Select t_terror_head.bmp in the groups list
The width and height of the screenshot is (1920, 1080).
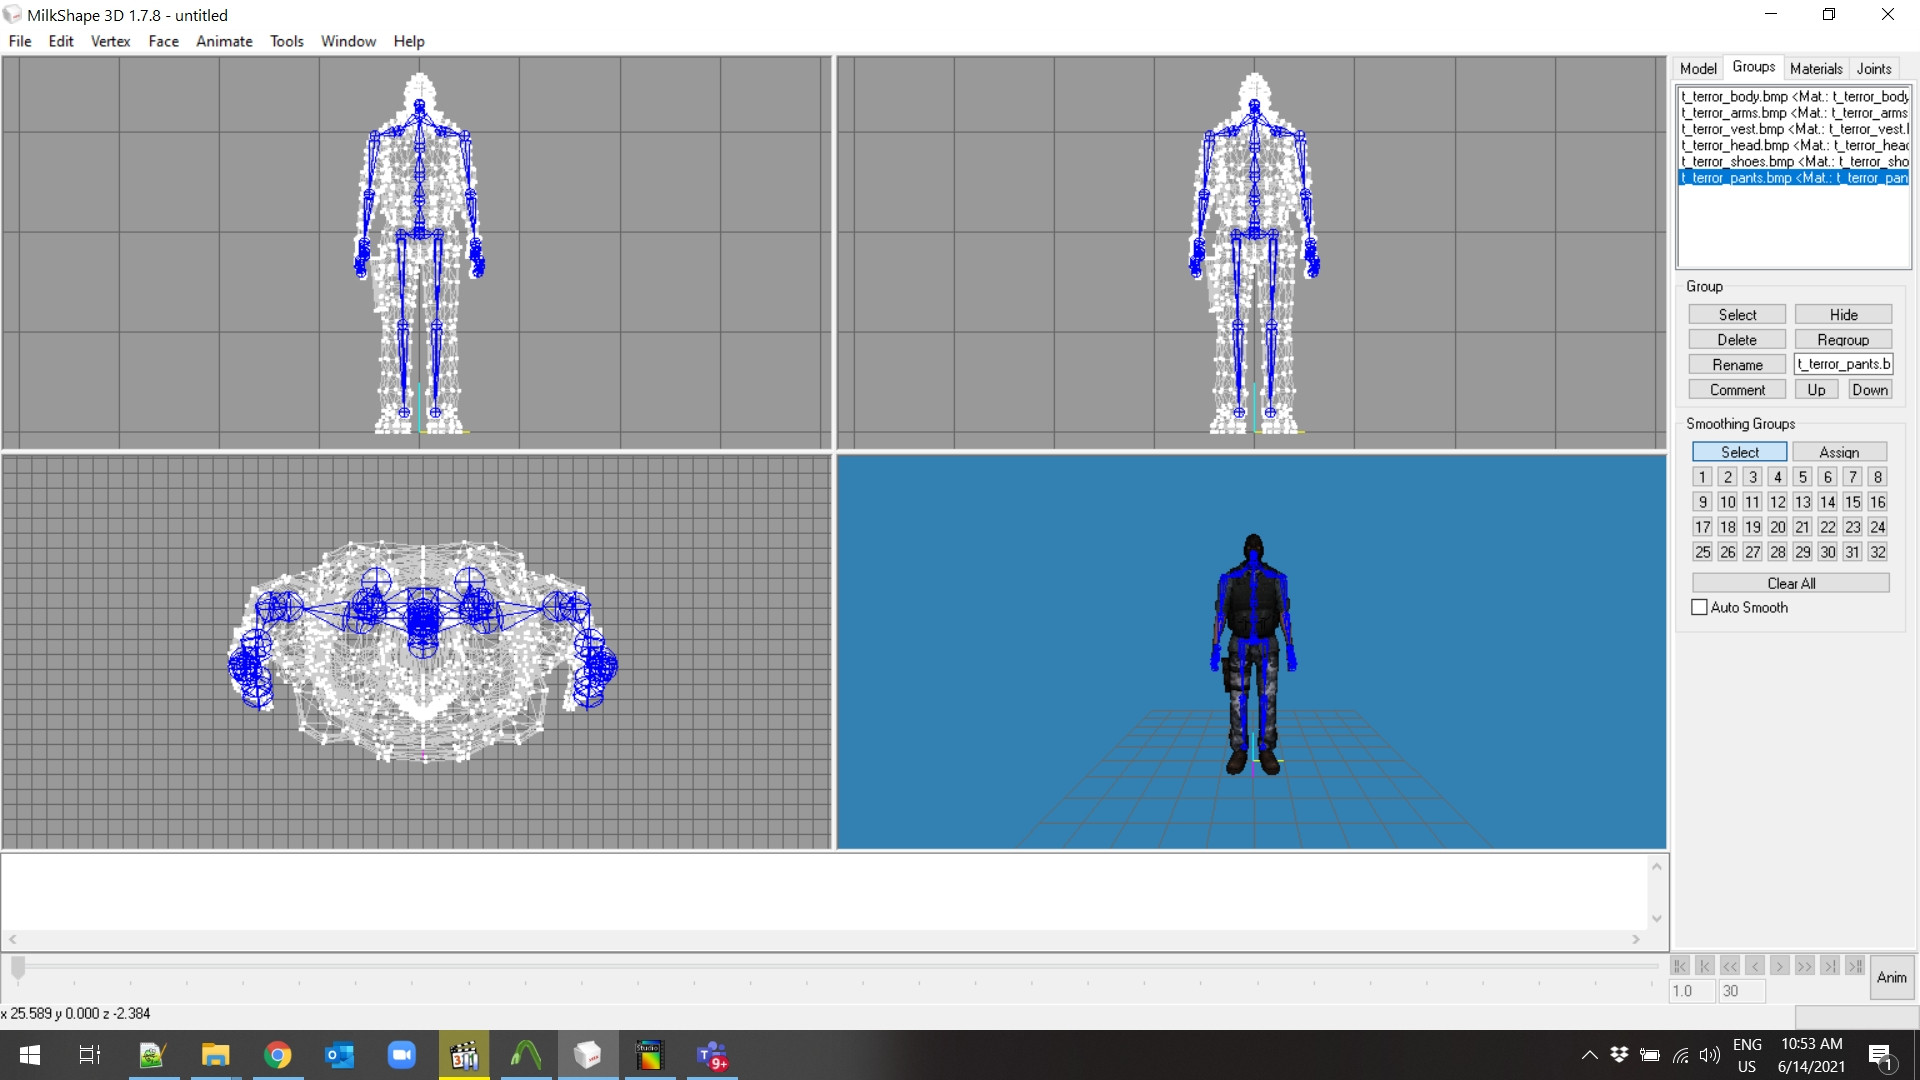pyautogui.click(x=1790, y=145)
